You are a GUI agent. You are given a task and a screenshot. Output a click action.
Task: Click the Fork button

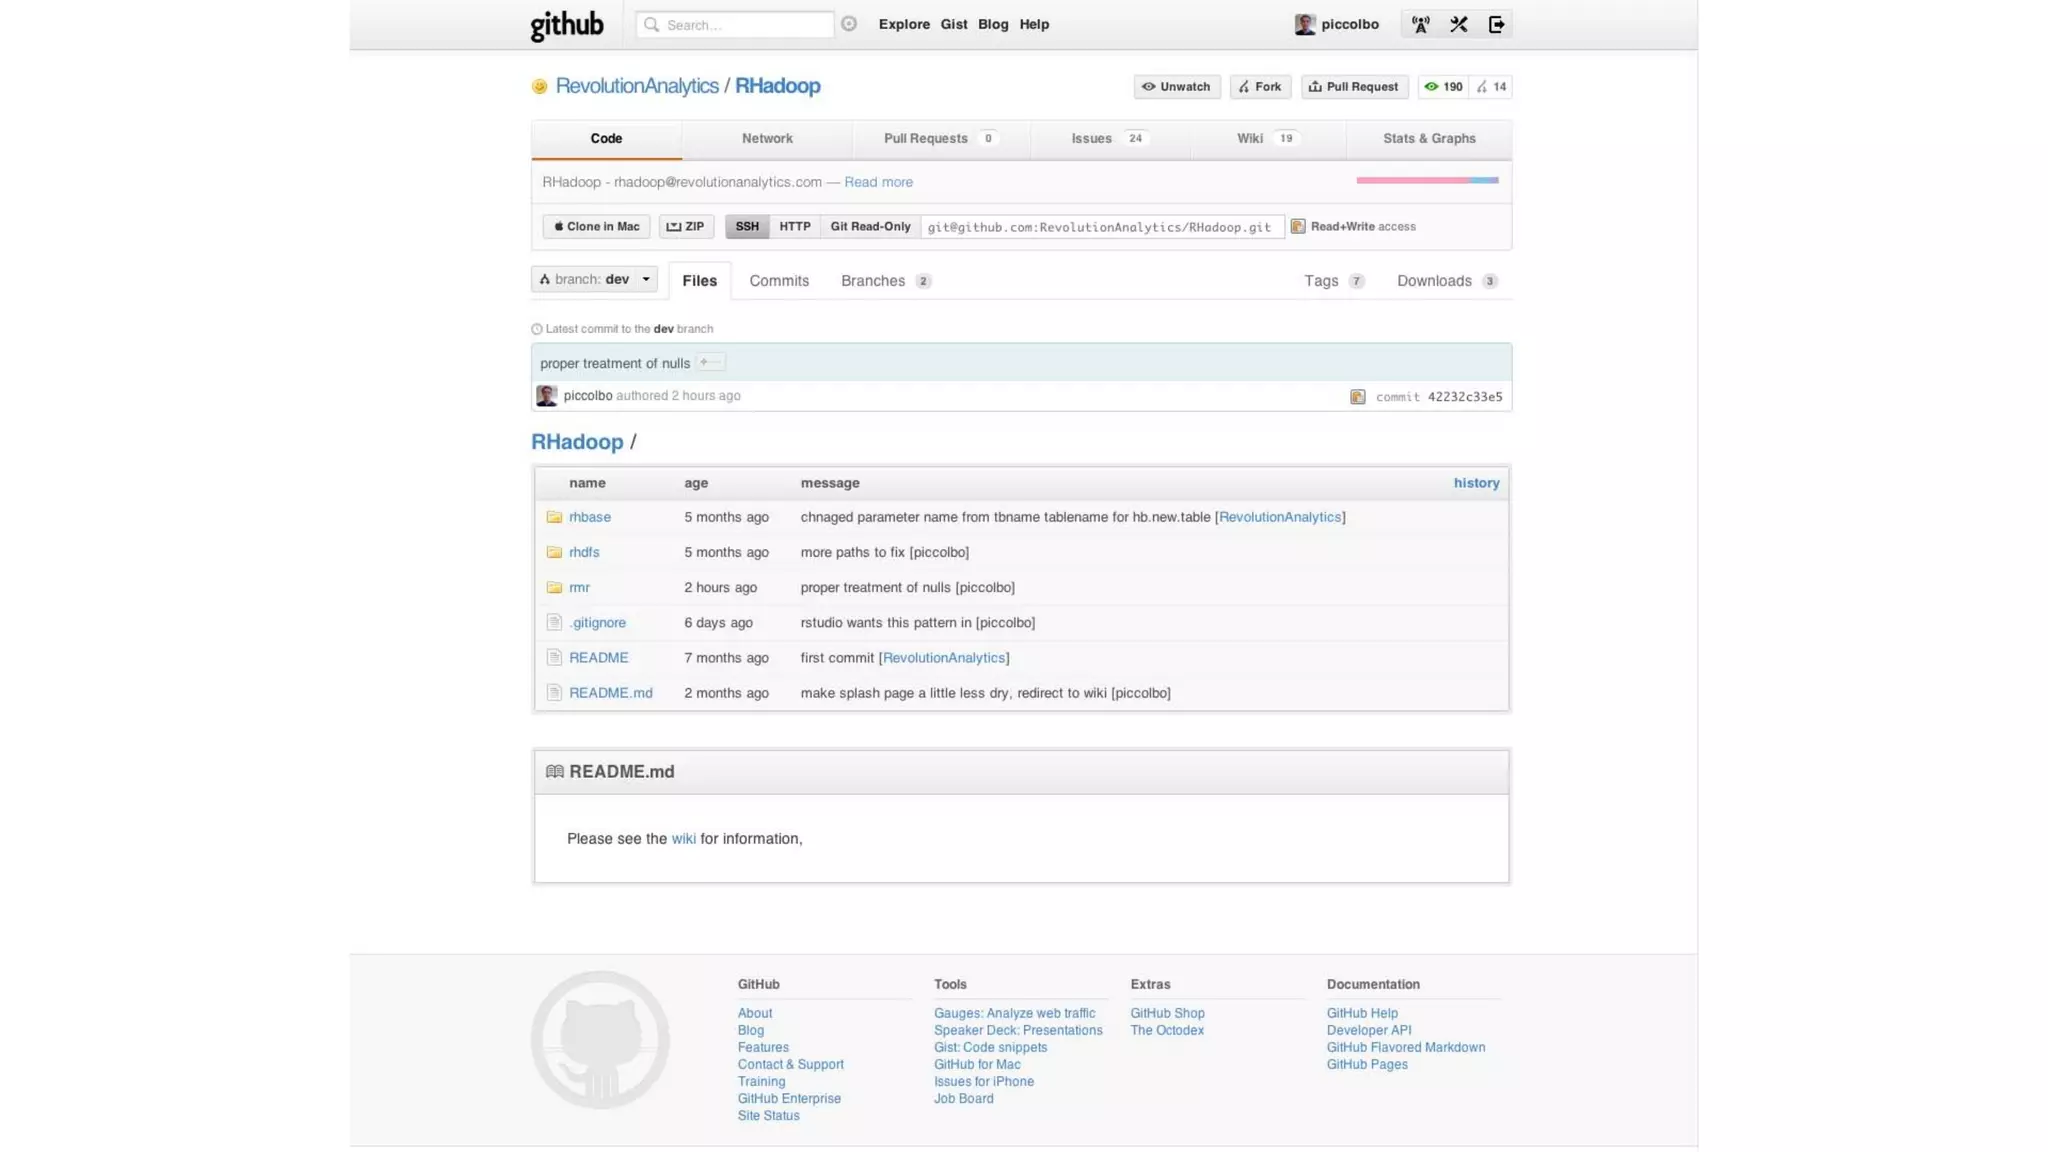point(1261,87)
